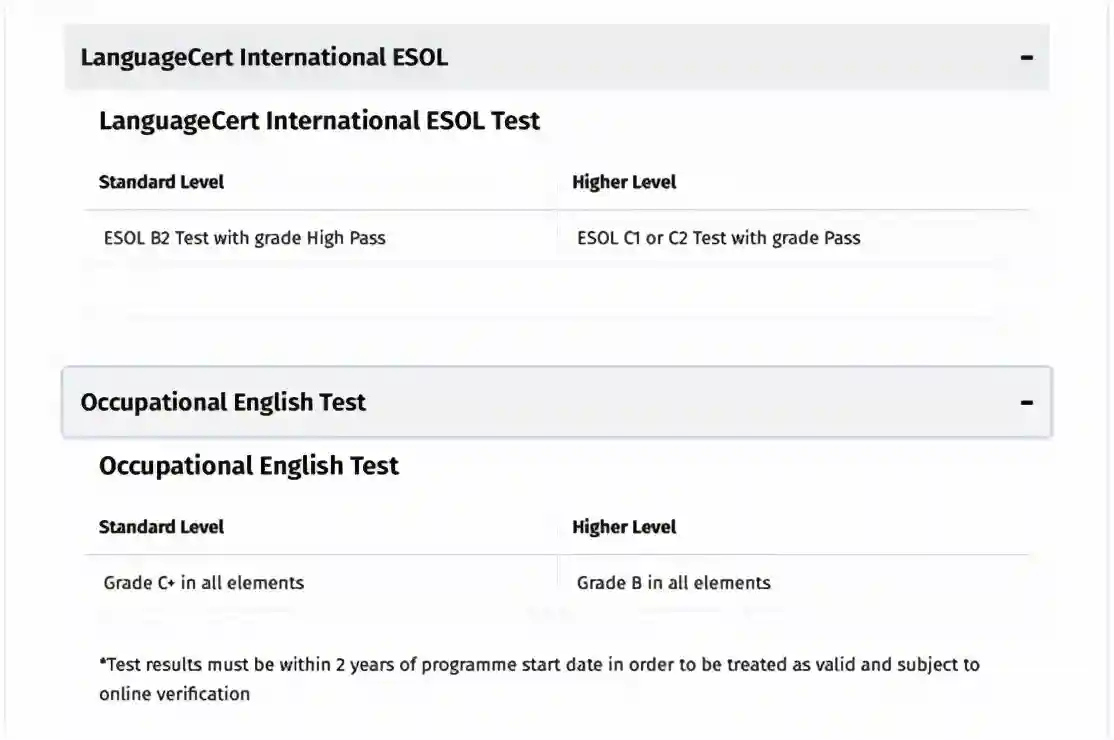Screen dimensions: 1114x740
Task: Select Standard Level header in Occupational table
Action: 161,527
